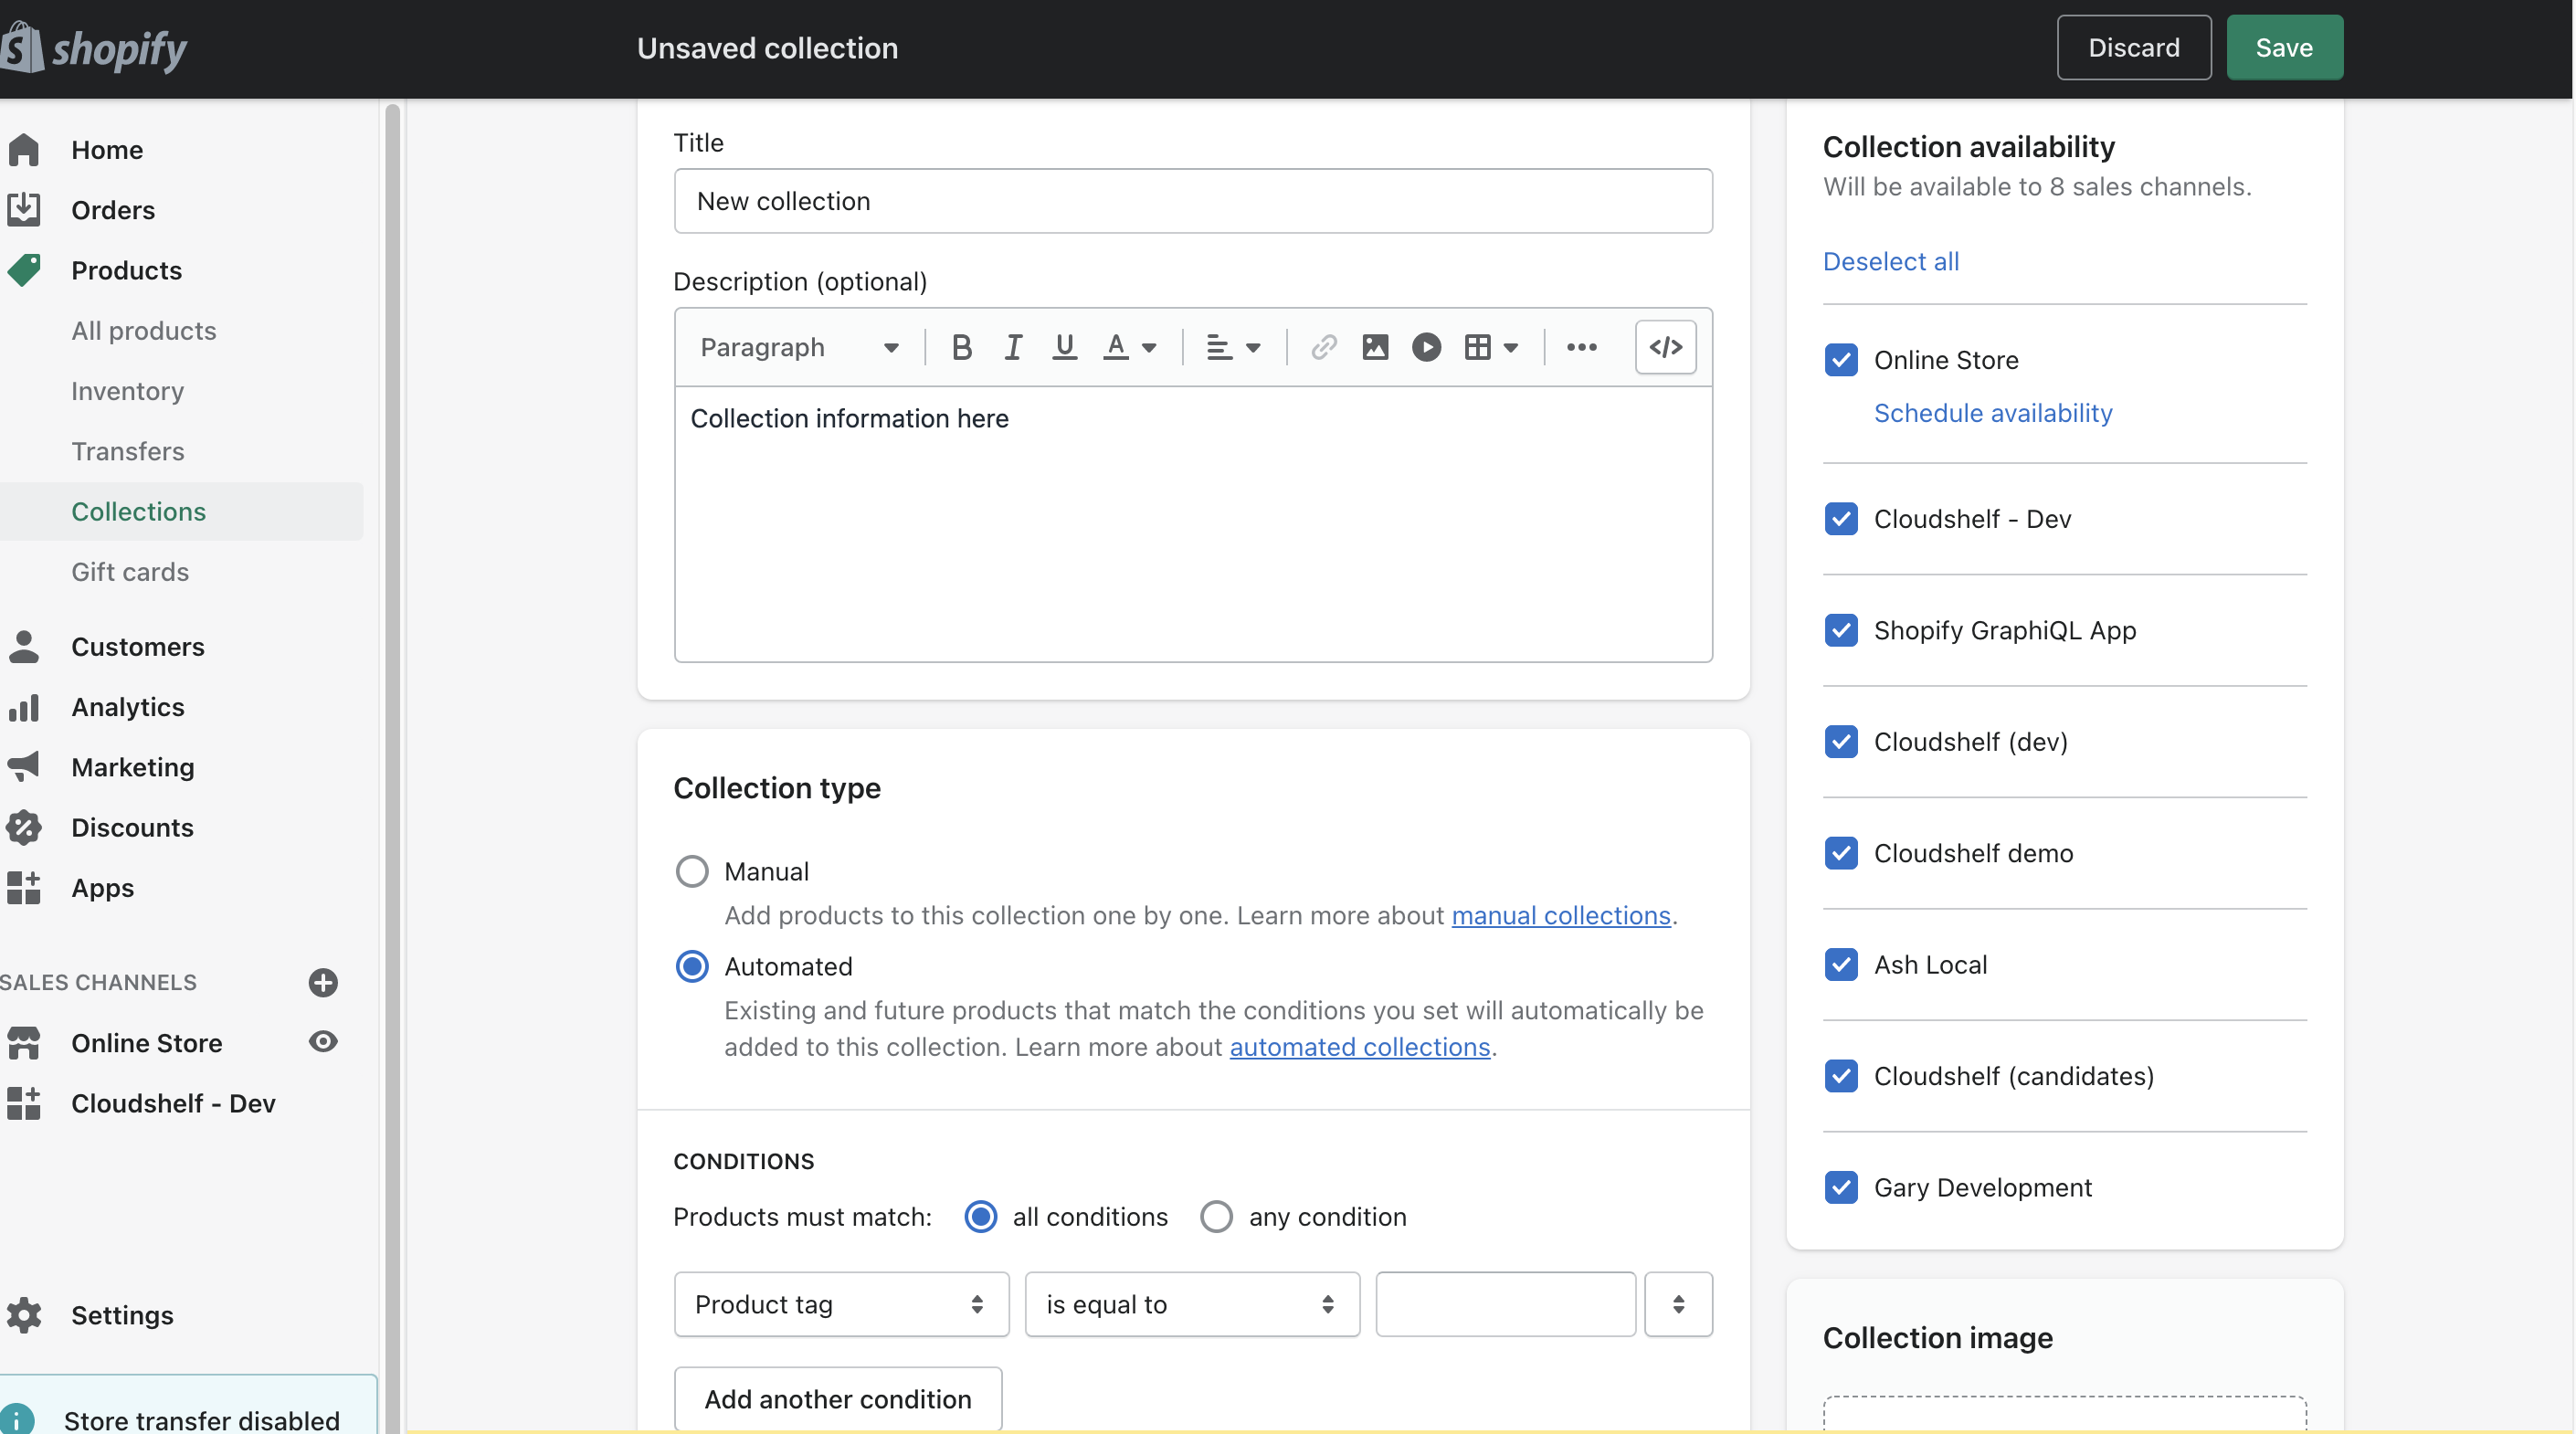Open the Inventory page
The height and width of the screenshot is (1434, 2576).
pyautogui.click(x=128, y=391)
